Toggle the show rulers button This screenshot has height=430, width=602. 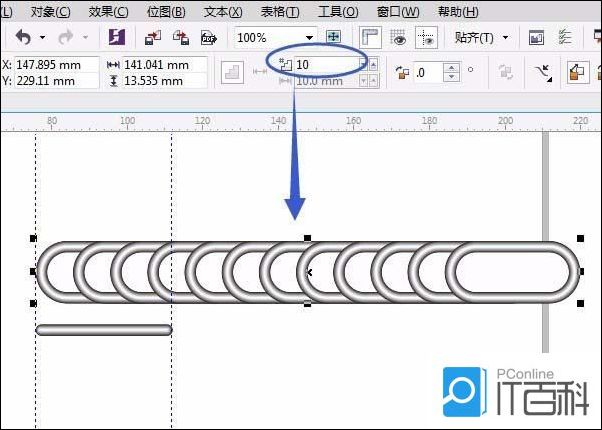pyautogui.click(x=371, y=37)
